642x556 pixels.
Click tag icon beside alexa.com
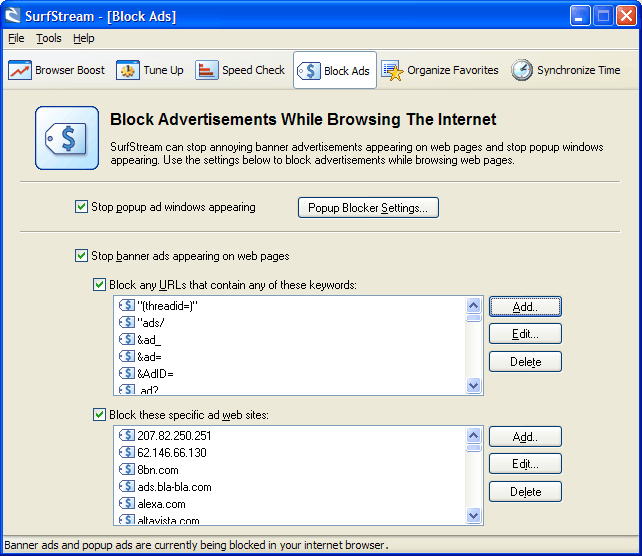pos(127,504)
